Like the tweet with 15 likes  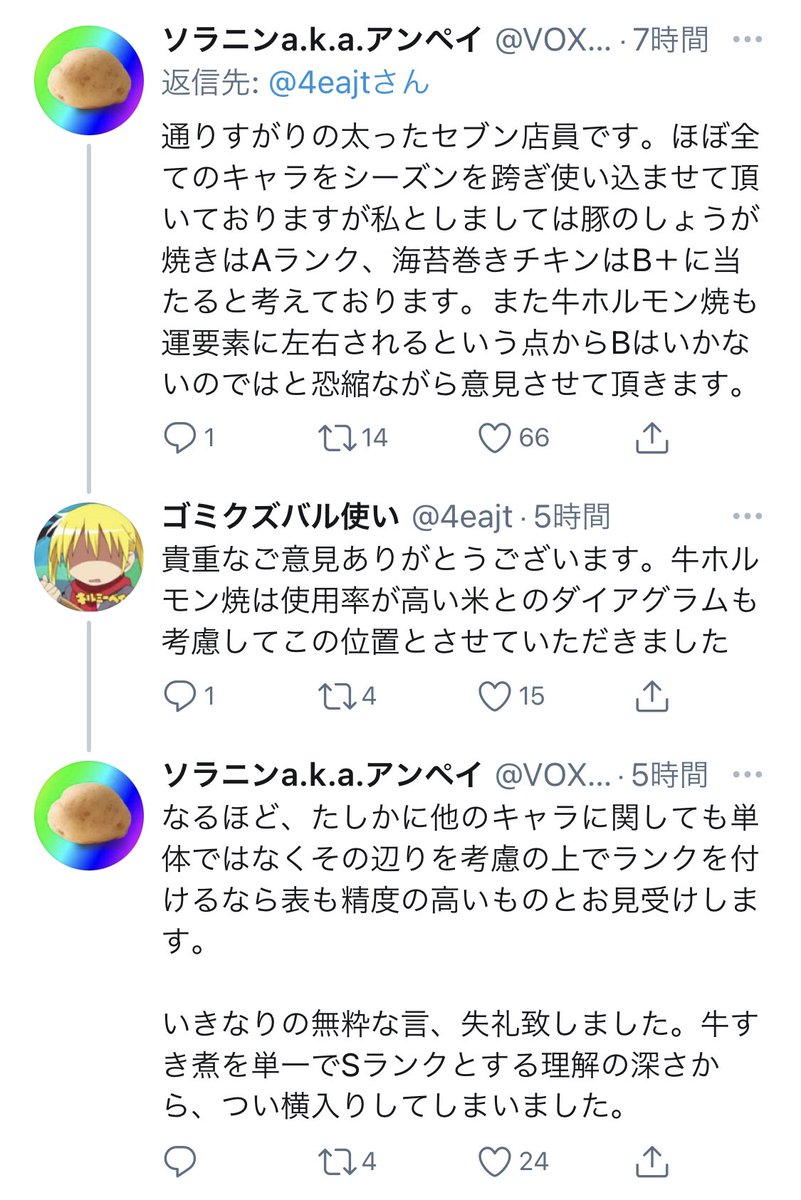point(497,695)
